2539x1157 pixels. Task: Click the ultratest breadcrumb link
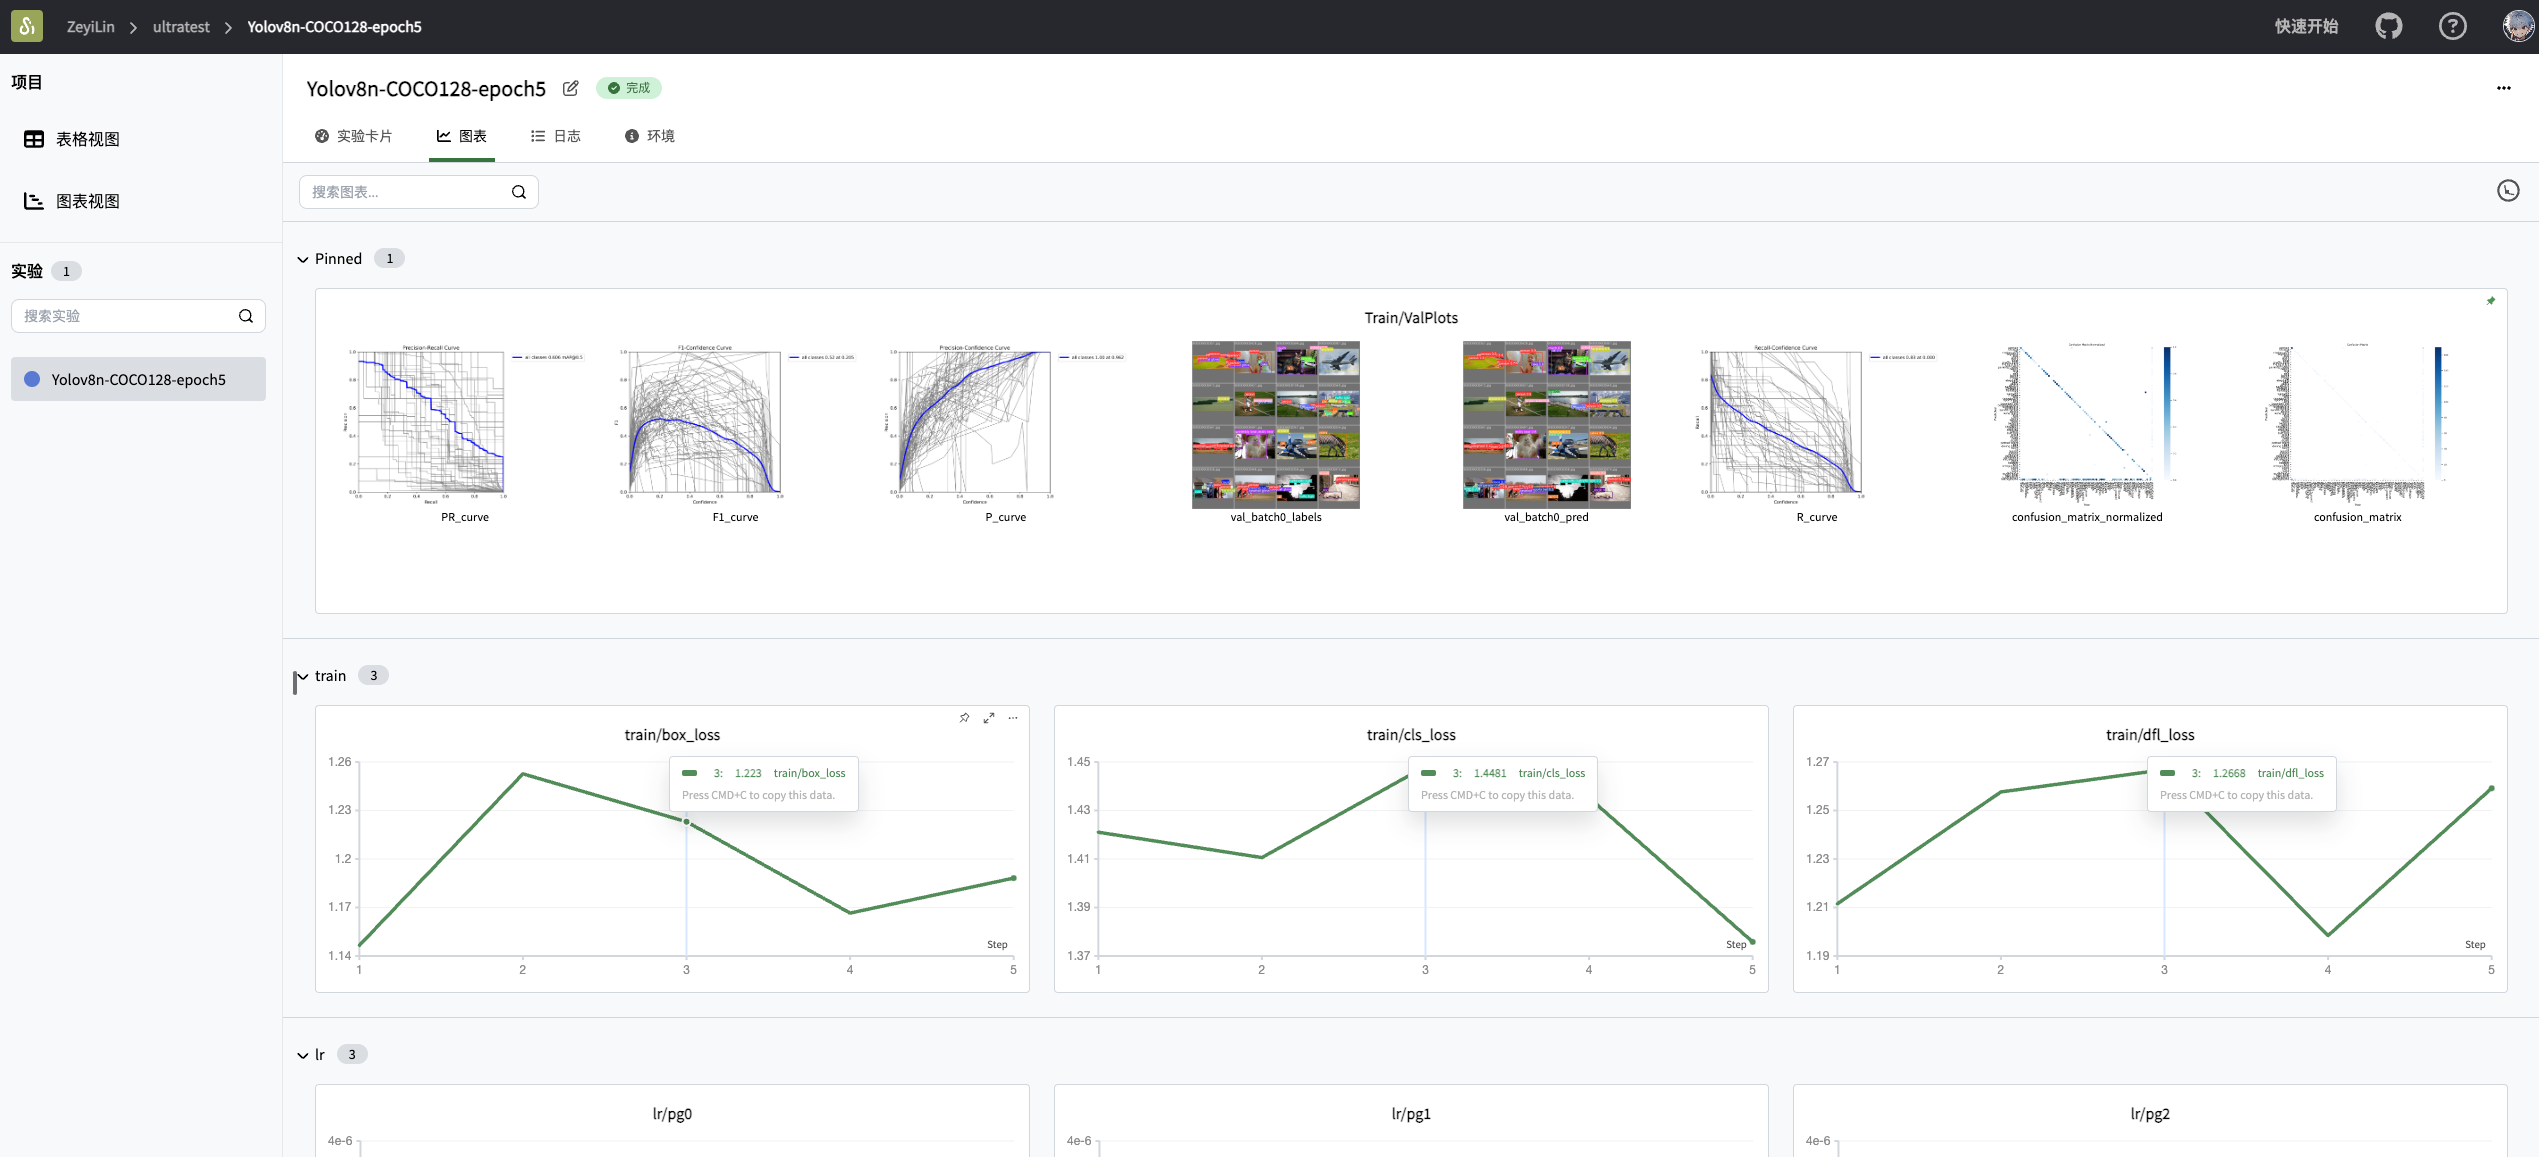181,27
